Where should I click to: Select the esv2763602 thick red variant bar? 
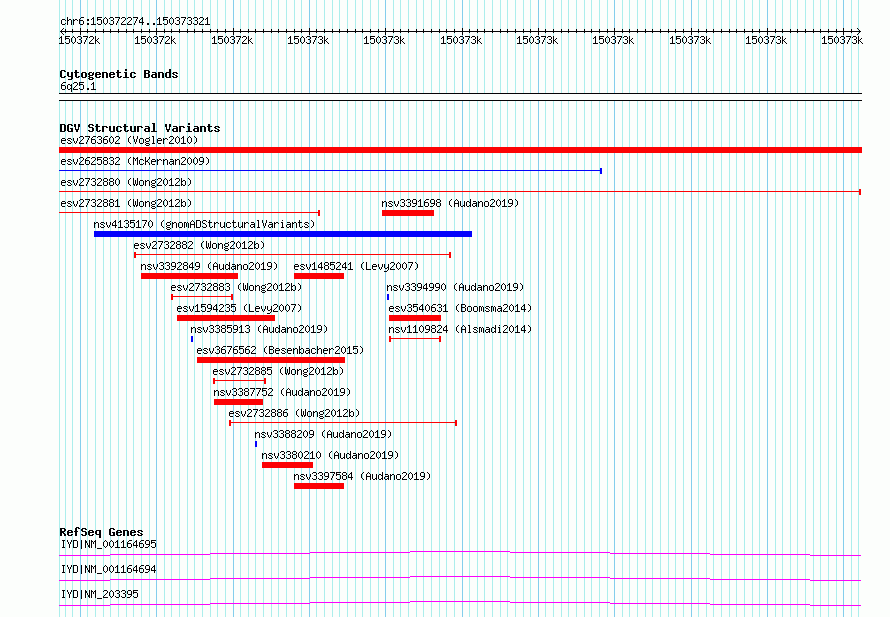pos(460,150)
